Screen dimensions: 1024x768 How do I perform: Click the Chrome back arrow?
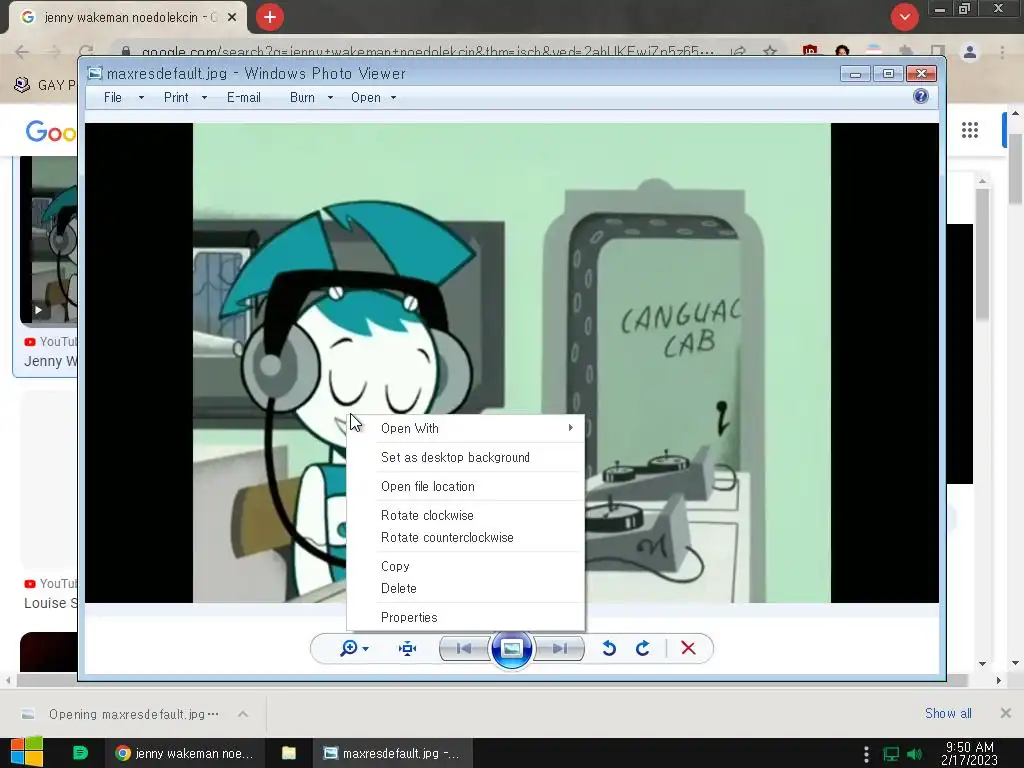click(22, 52)
